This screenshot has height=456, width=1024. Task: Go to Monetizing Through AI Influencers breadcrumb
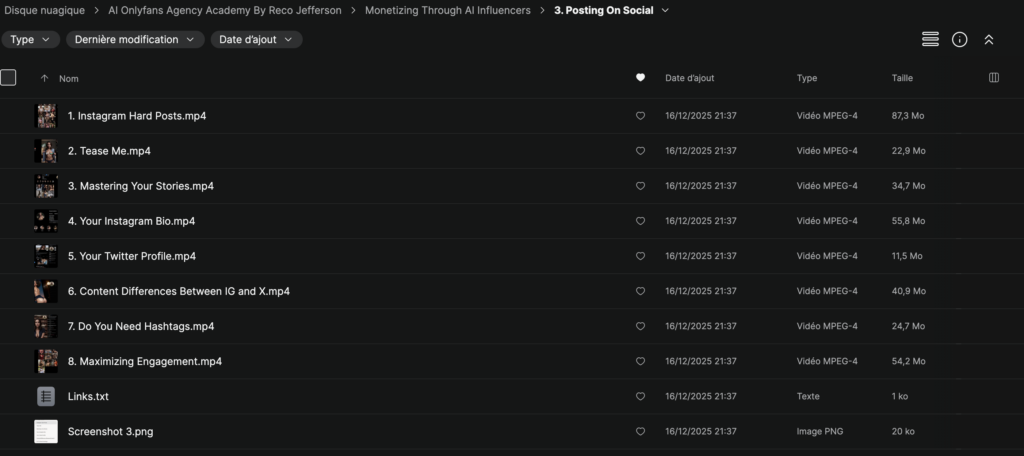pos(448,11)
